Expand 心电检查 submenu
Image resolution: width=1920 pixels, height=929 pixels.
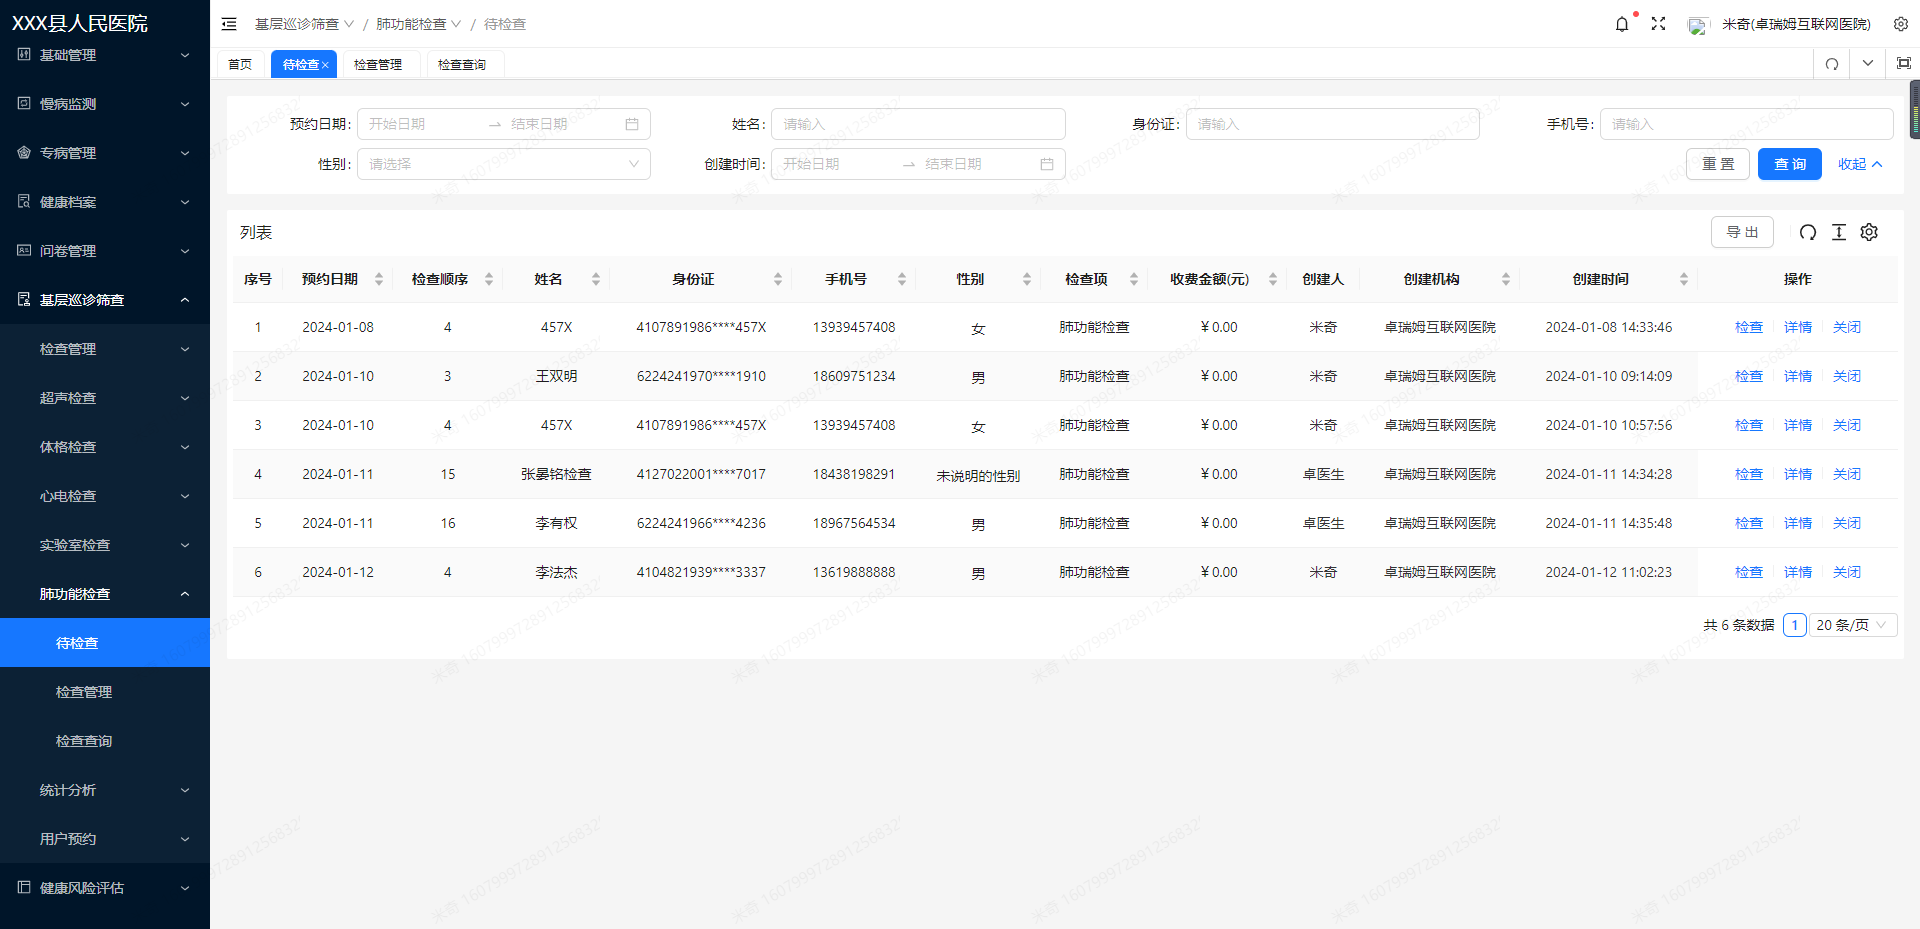(x=105, y=495)
